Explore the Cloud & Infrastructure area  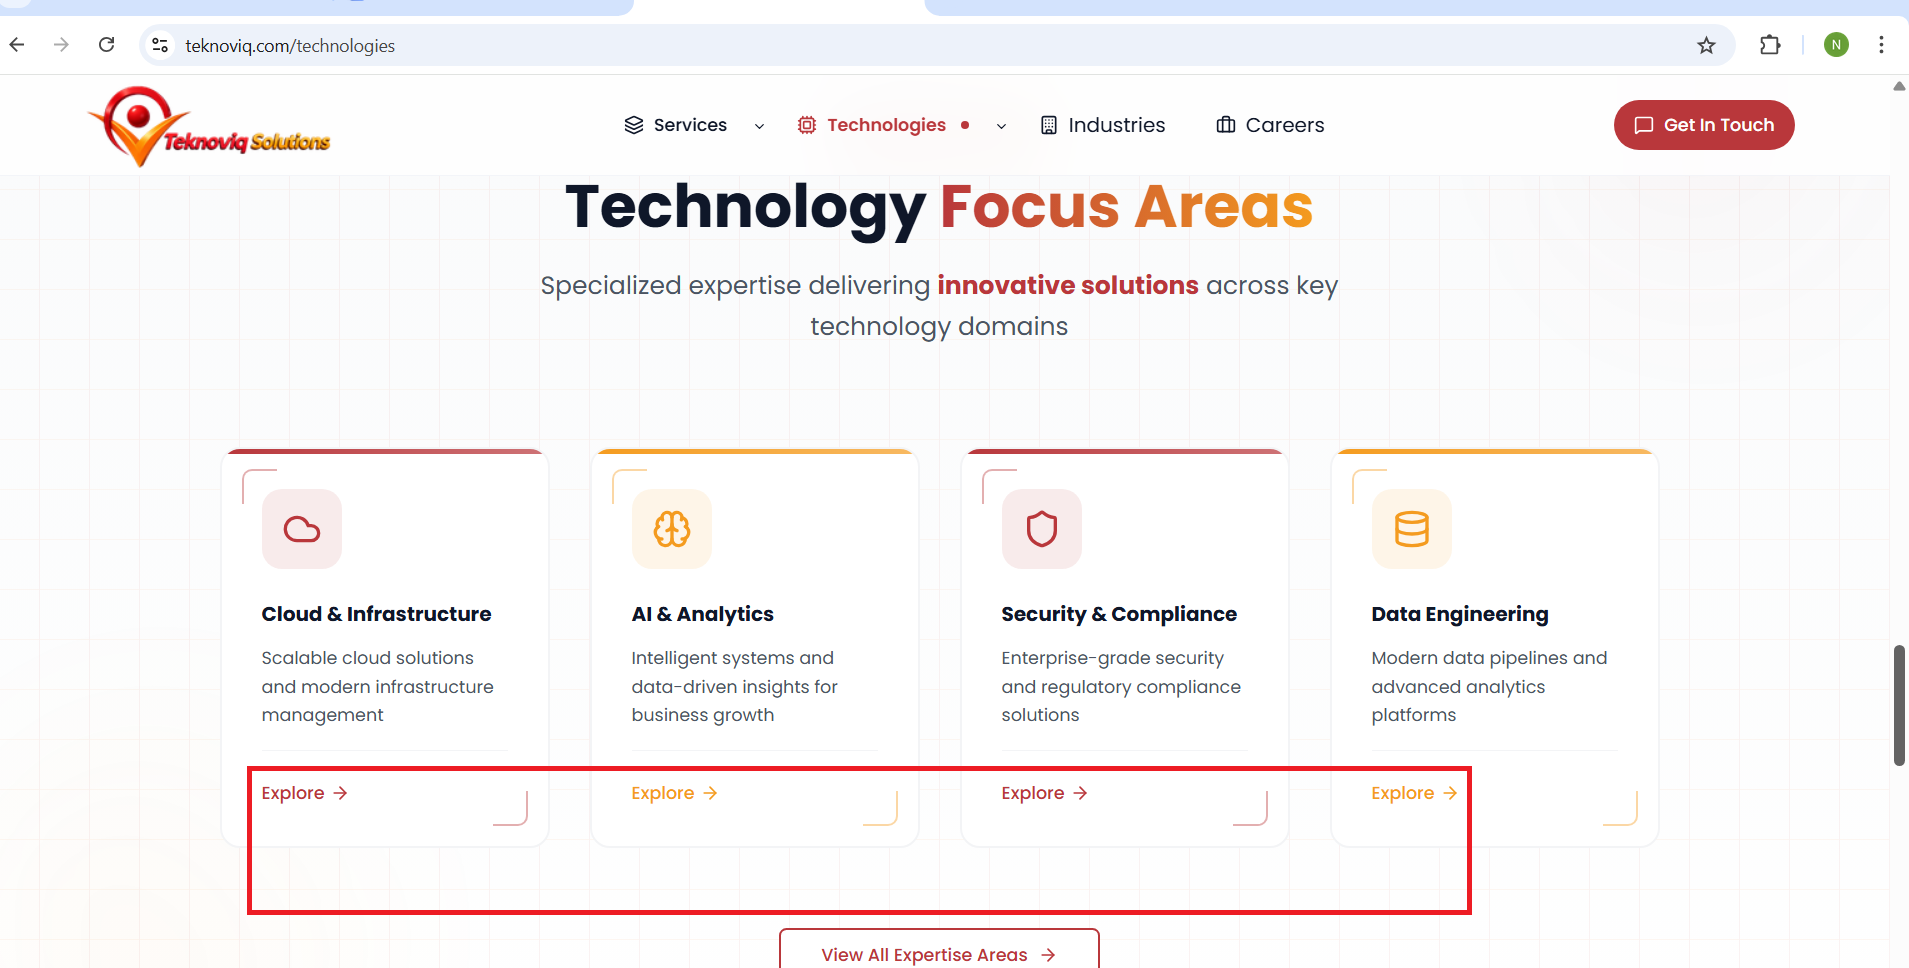304,793
